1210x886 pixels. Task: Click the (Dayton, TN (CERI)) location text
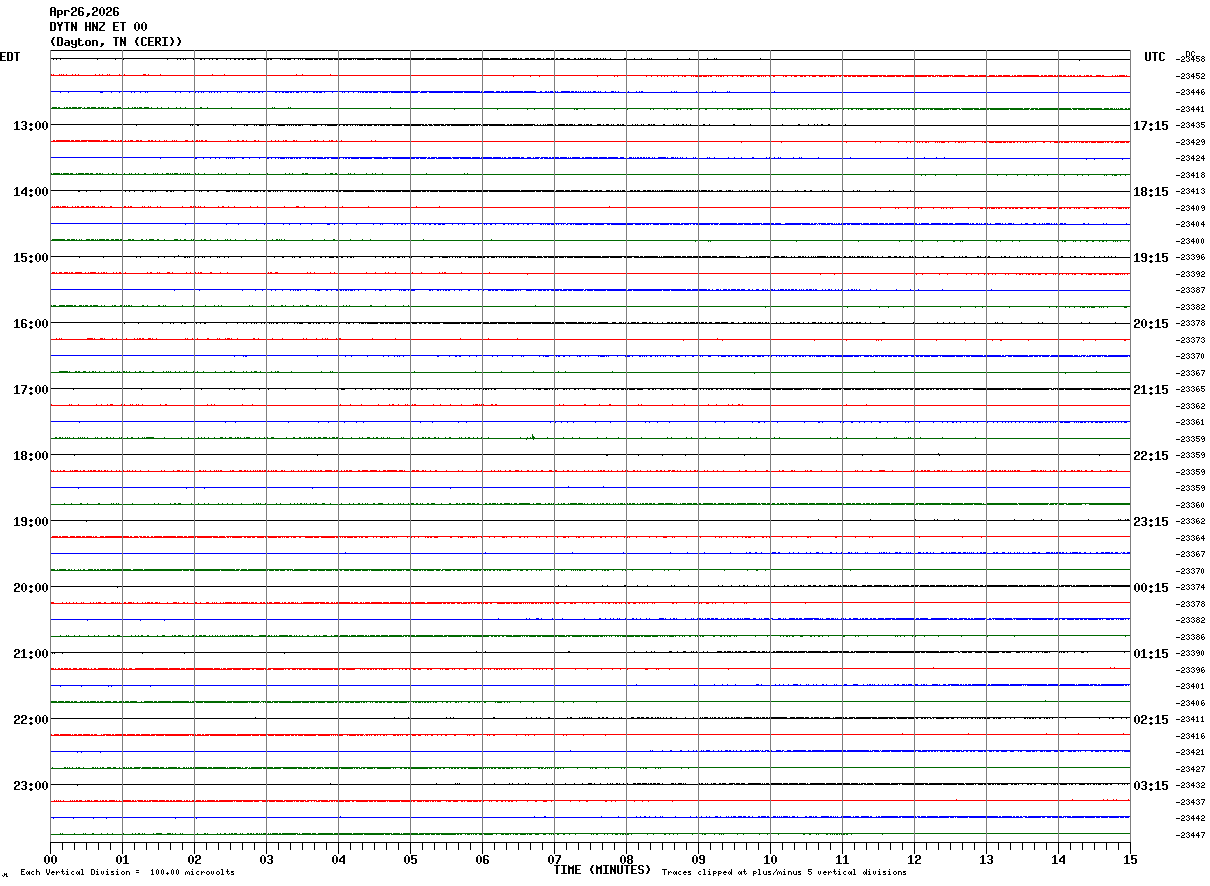click(x=116, y=42)
